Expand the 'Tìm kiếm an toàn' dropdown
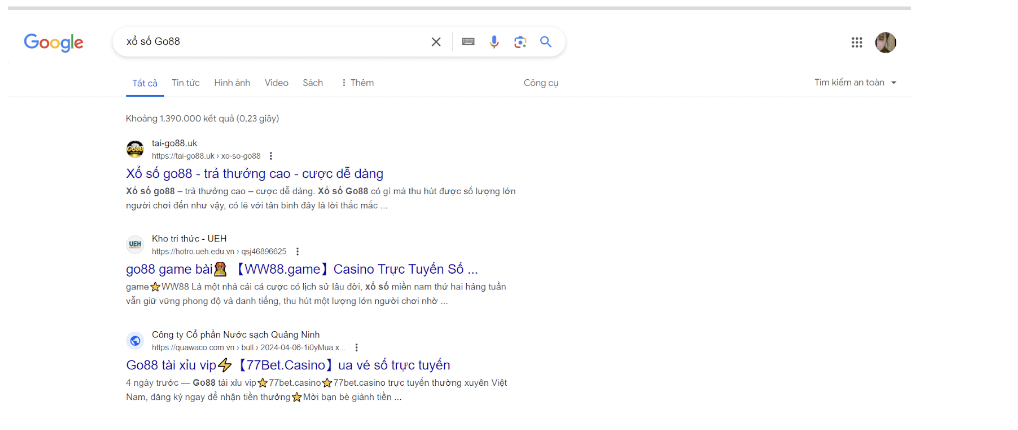Screen dimensions: 1018x430 tap(856, 82)
